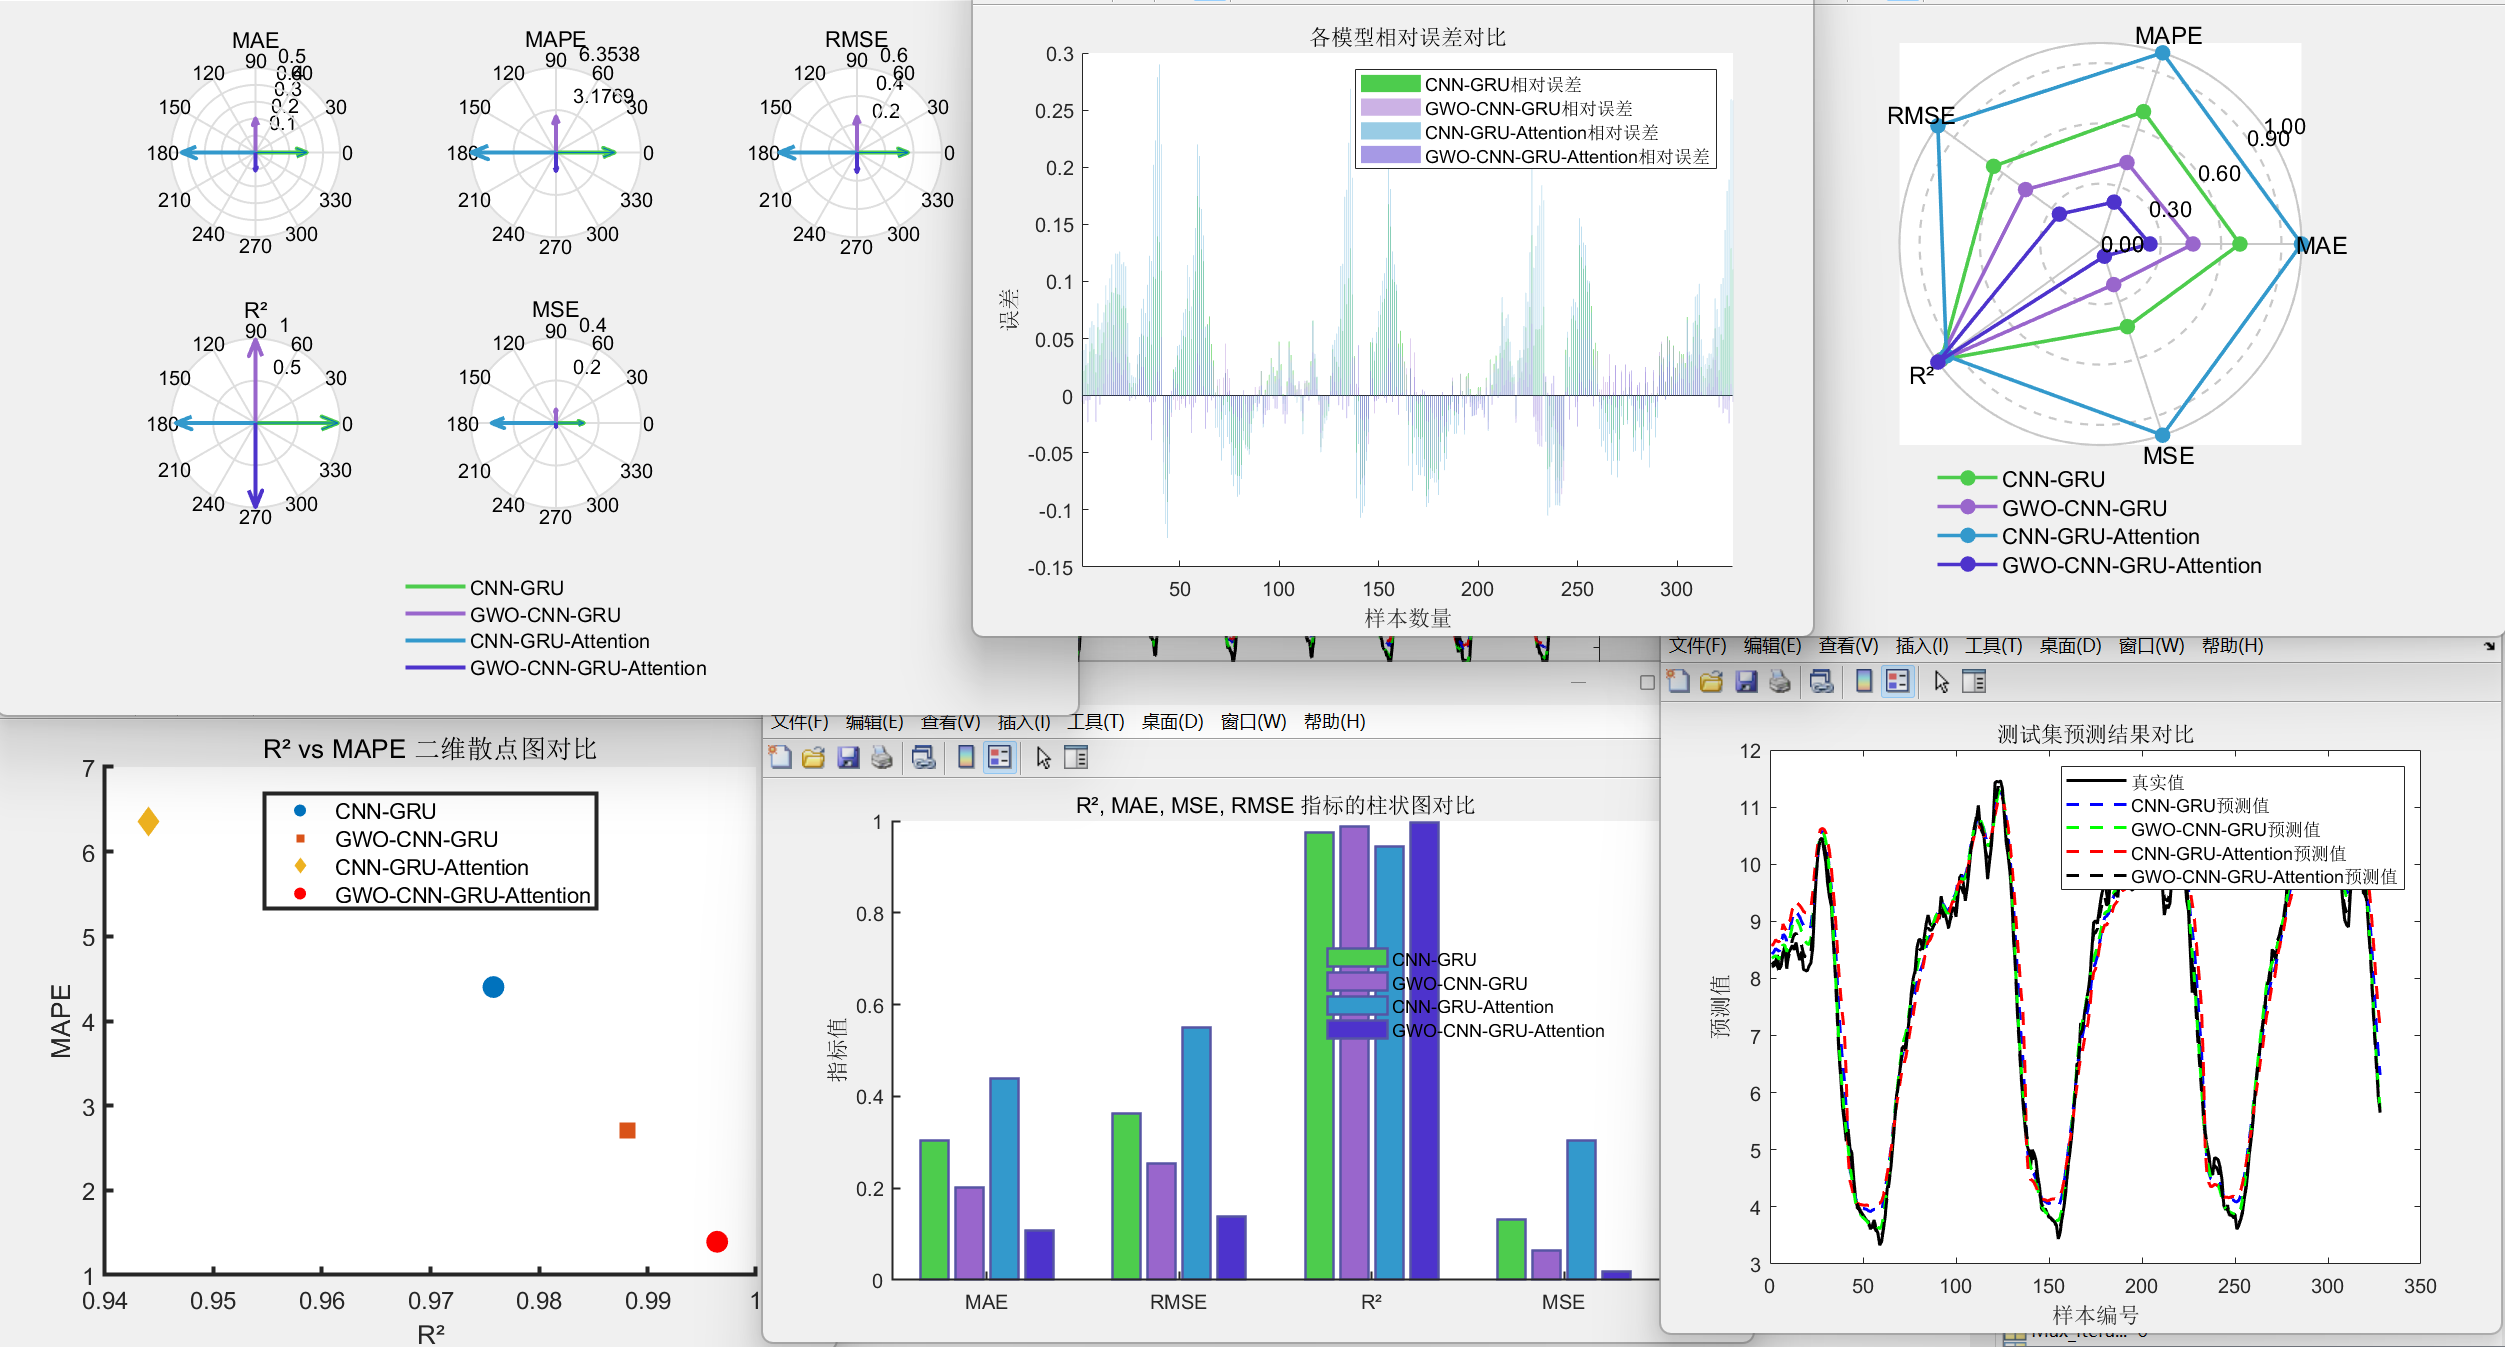Click Open File icon in bar chart window
Screen dimensions: 2505x1347
(x=813, y=758)
